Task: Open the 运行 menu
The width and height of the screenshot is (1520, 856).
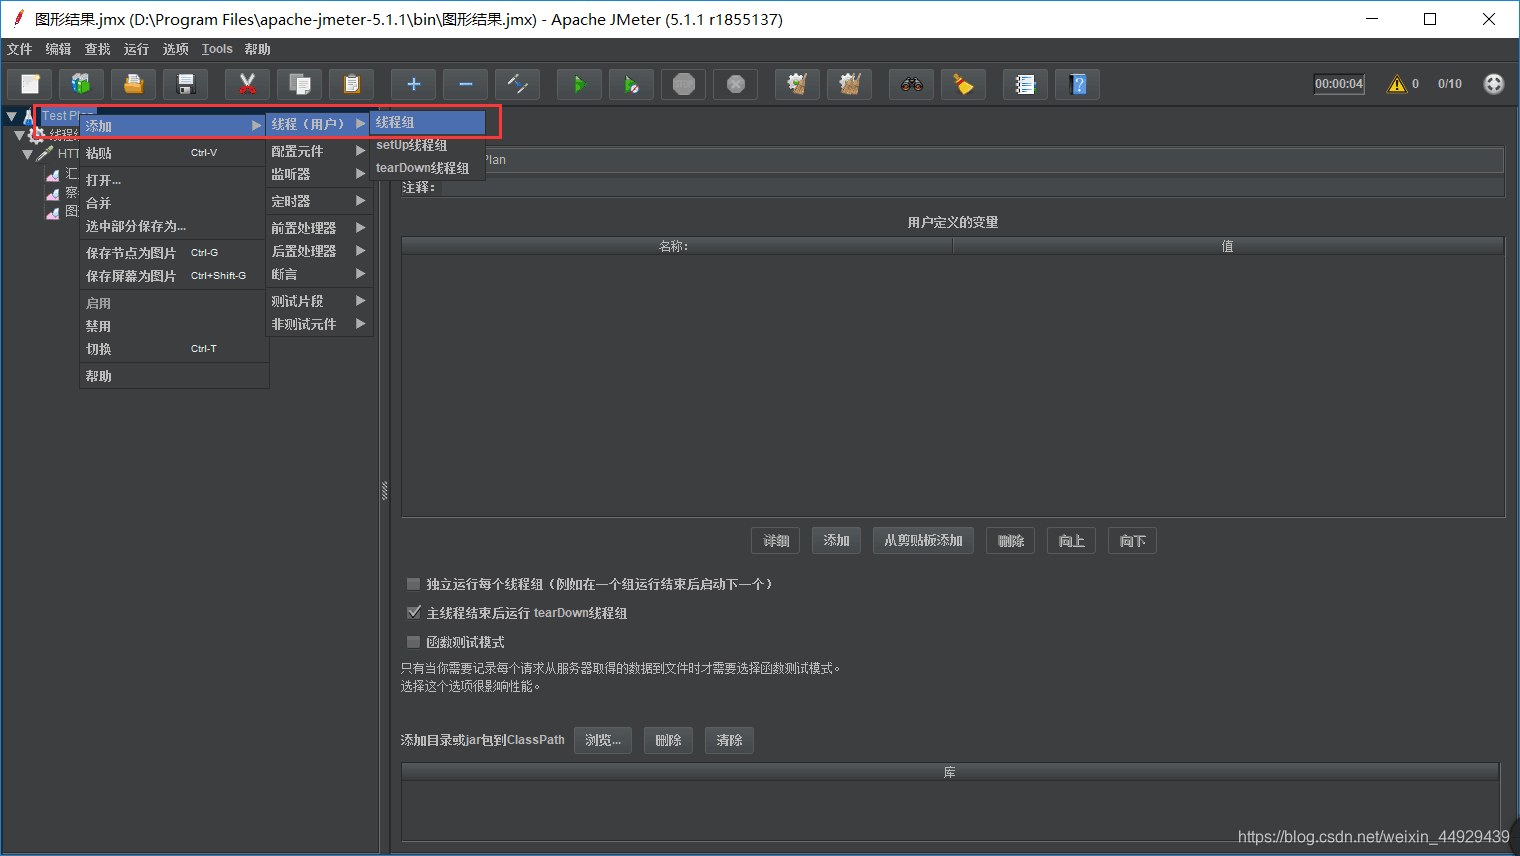Action: coord(136,49)
